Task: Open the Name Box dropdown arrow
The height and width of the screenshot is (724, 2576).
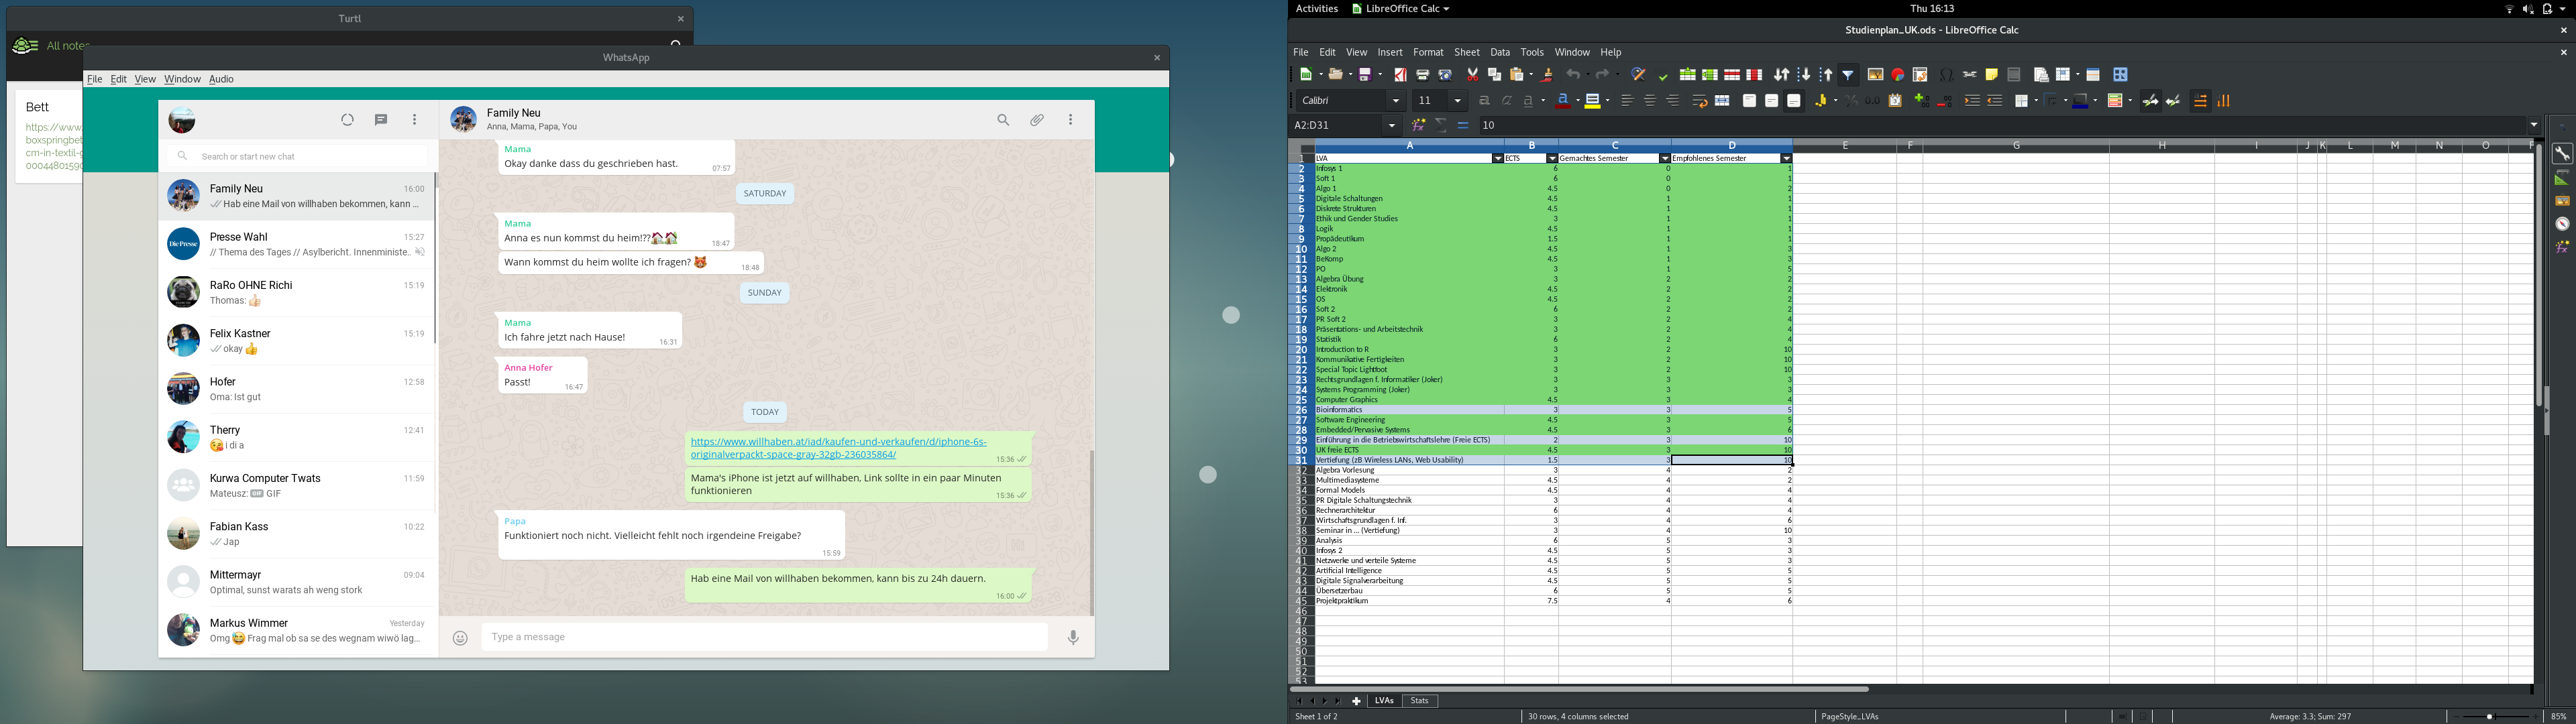Action: (1391, 125)
